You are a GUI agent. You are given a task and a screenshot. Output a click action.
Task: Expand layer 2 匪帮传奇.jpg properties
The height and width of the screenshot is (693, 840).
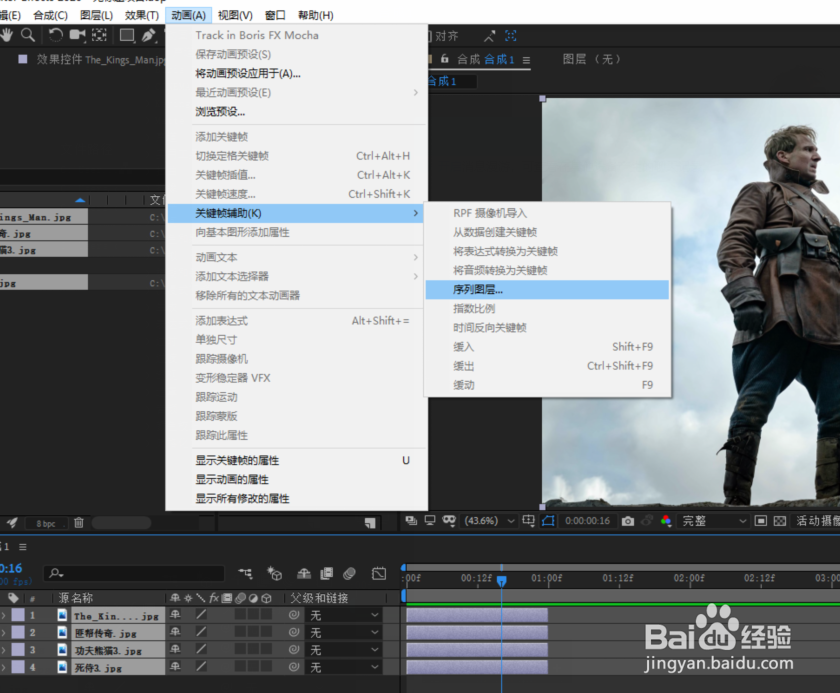point(3,632)
